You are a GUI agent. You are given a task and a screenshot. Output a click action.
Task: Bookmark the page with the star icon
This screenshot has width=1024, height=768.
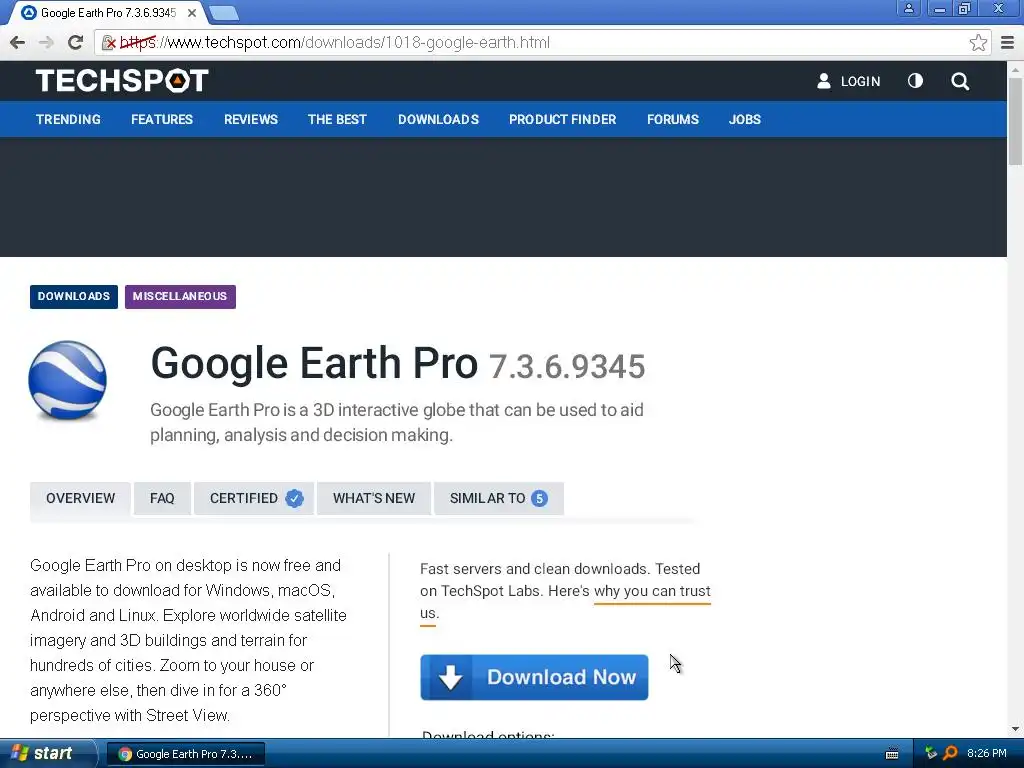[978, 43]
